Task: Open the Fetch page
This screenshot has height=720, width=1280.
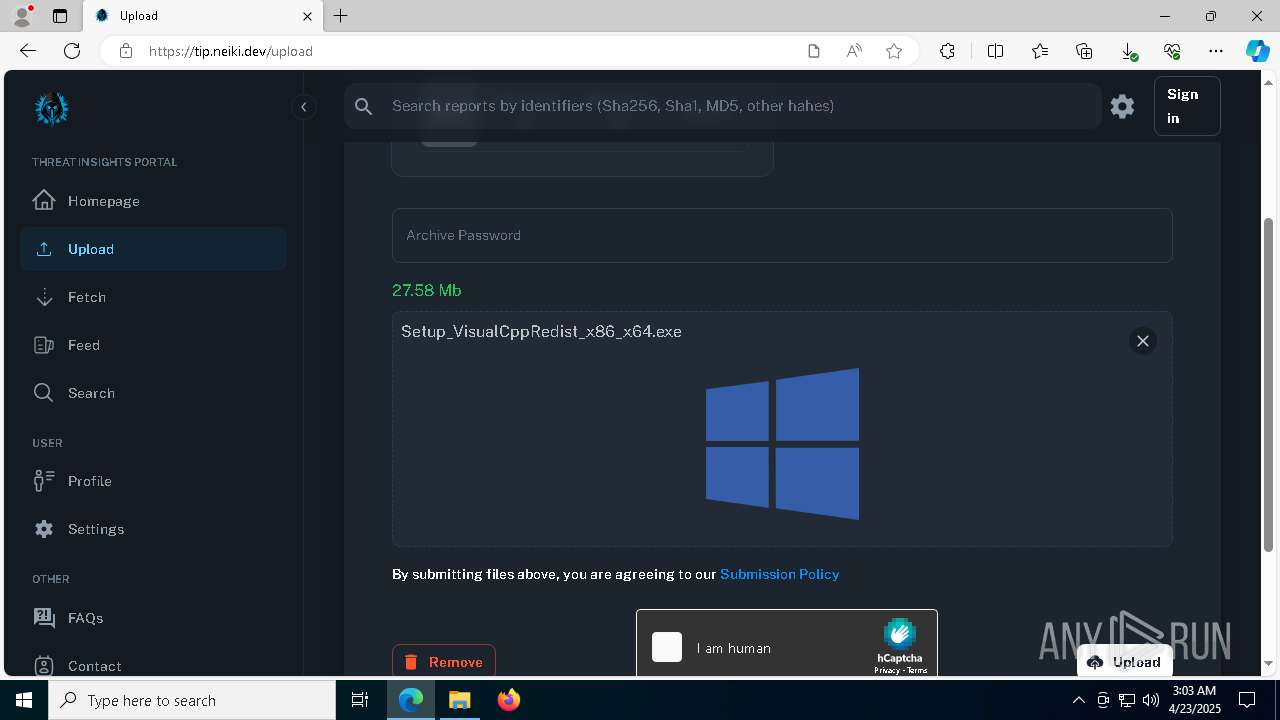Action: click(153, 297)
